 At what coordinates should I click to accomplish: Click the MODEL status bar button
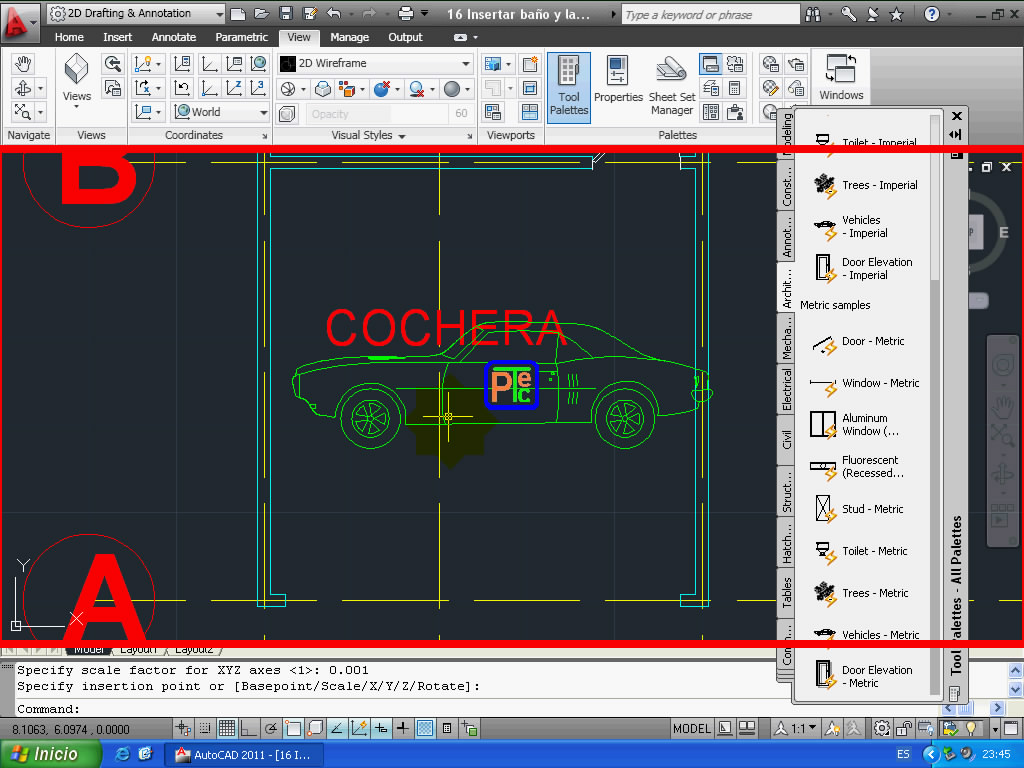coord(692,728)
